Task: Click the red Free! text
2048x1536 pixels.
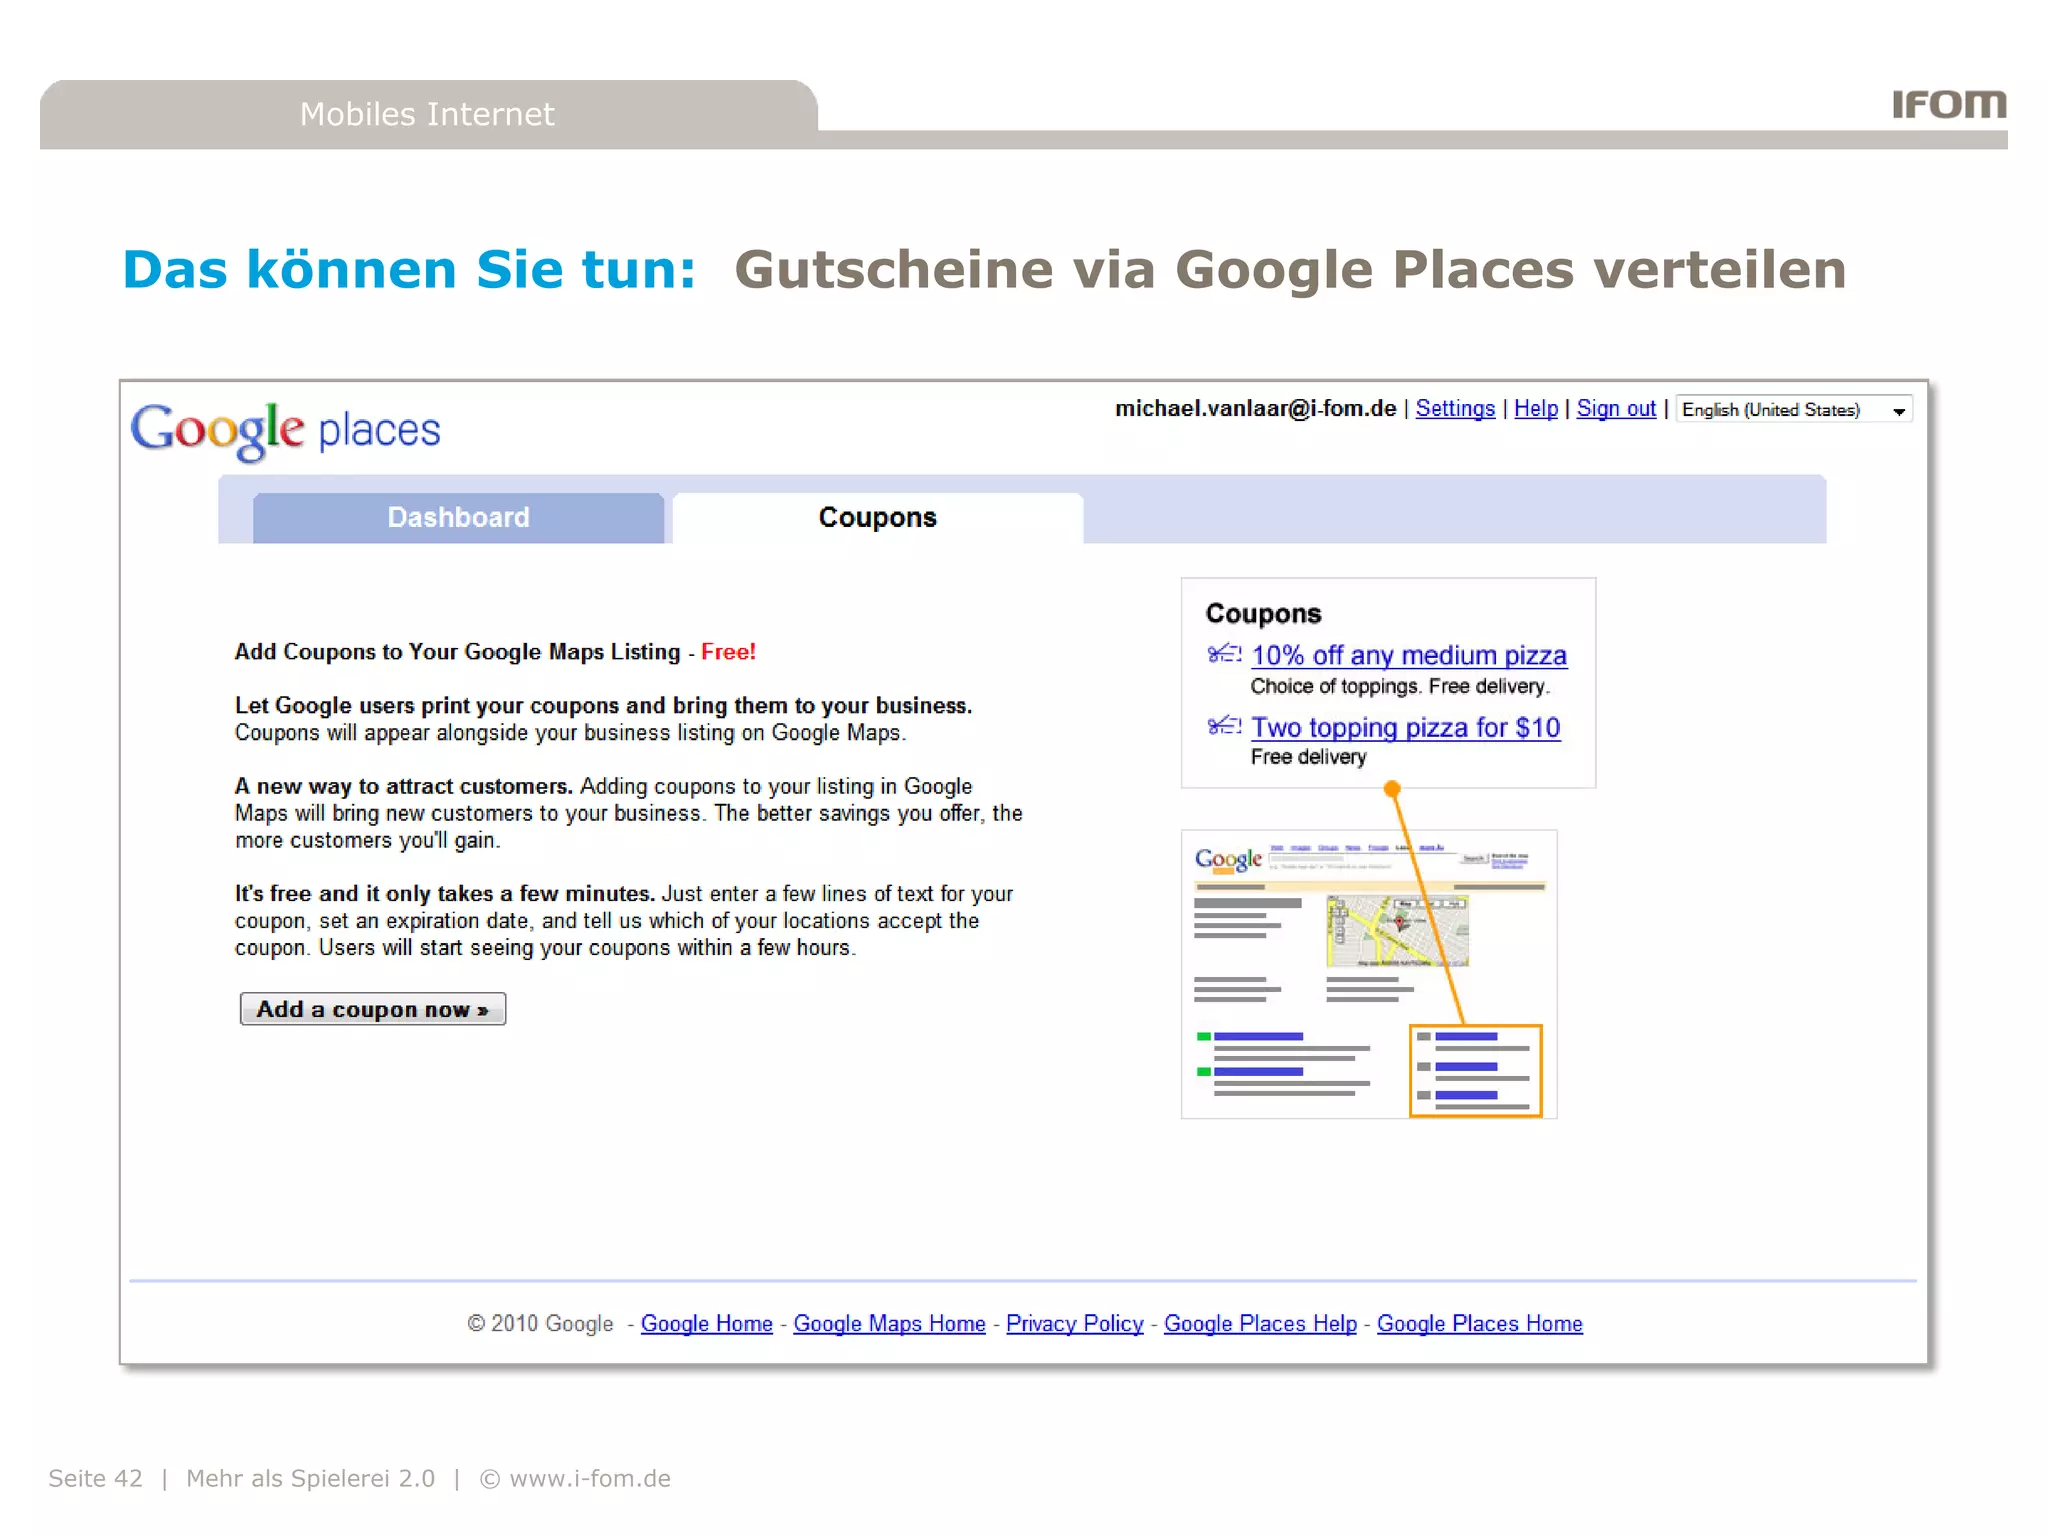Action: tap(728, 652)
